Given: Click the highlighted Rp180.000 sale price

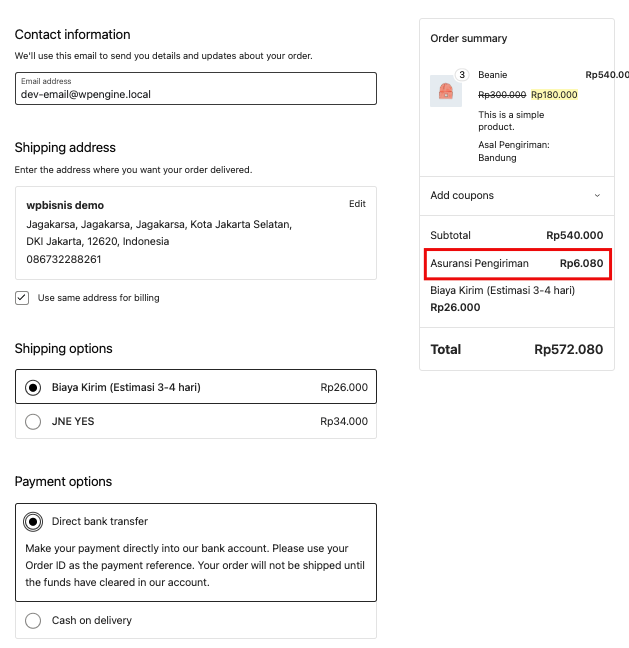Looking at the screenshot, I should pyautogui.click(x=554, y=95).
